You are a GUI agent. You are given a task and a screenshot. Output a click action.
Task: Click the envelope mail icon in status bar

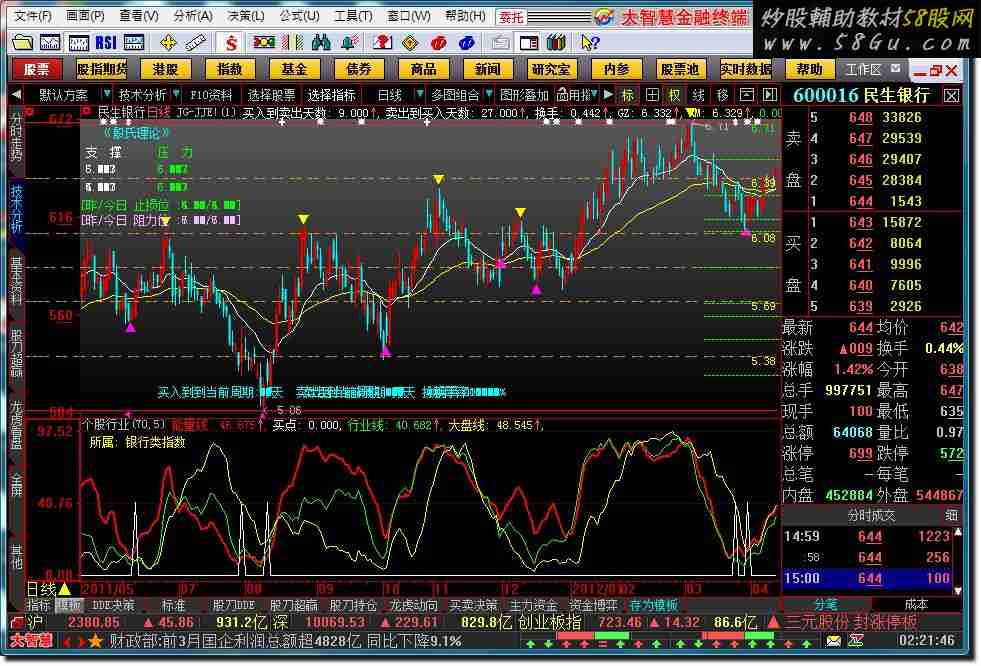tap(834, 640)
